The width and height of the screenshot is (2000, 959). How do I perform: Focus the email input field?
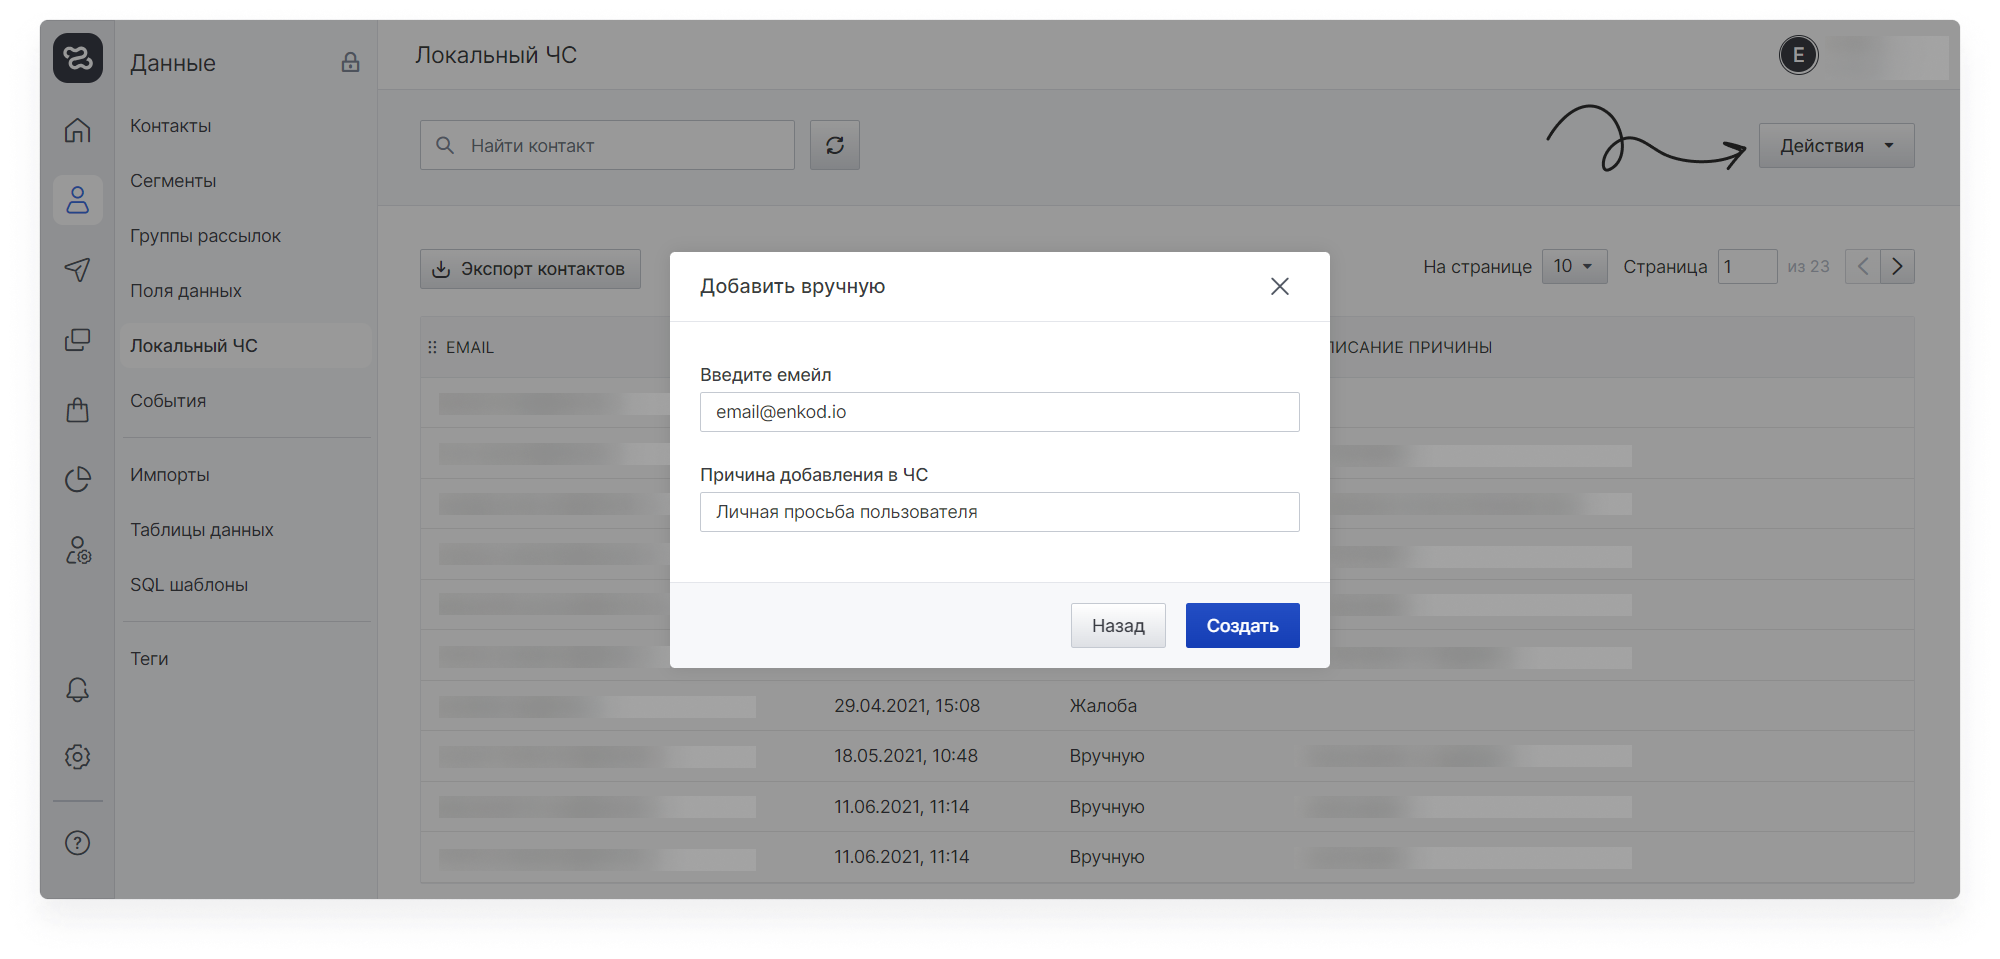pyautogui.click(x=1000, y=412)
